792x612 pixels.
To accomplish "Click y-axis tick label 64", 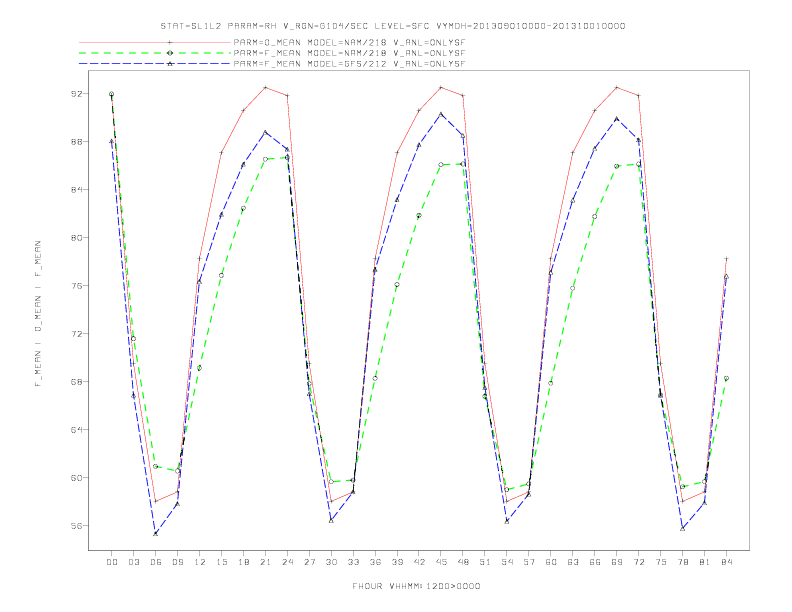I will coord(76,430).
